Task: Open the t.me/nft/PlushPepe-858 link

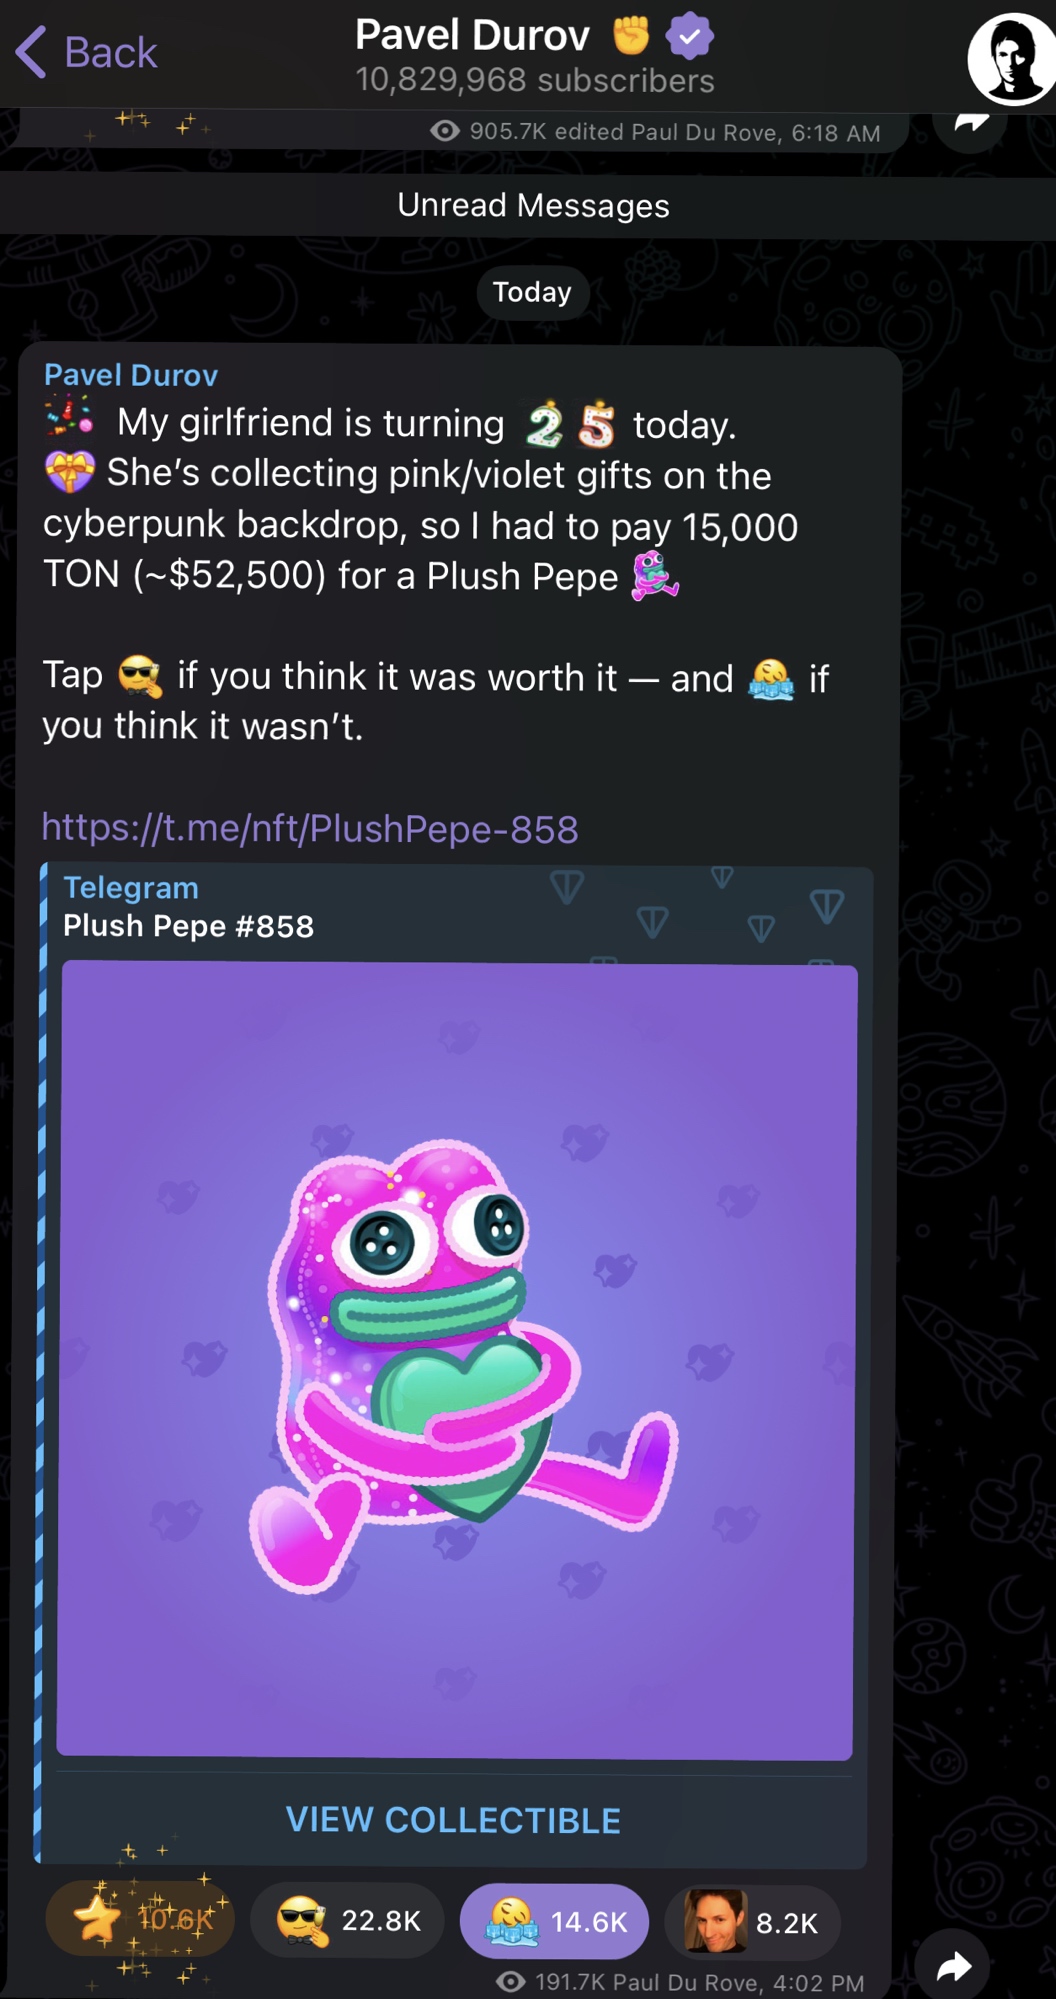Action: (310, 828)
